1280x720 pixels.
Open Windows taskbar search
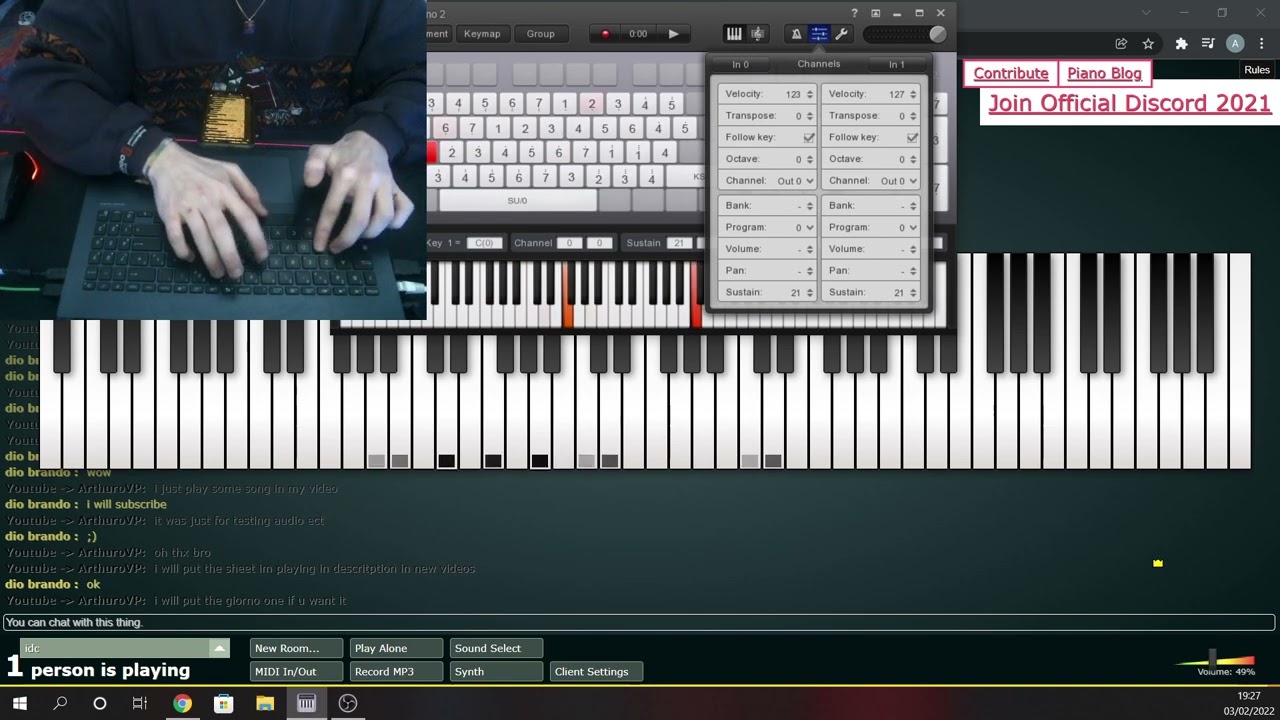pyautogui.click(x=60, y=703)
